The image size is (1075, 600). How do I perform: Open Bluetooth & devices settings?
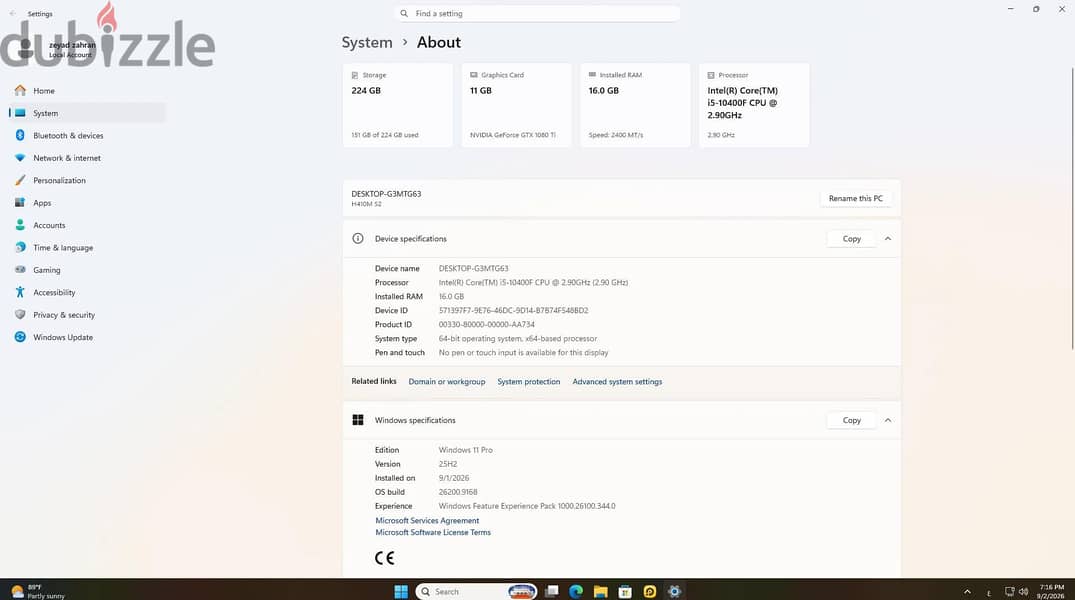pyautogui.click(x=87, y=136)
